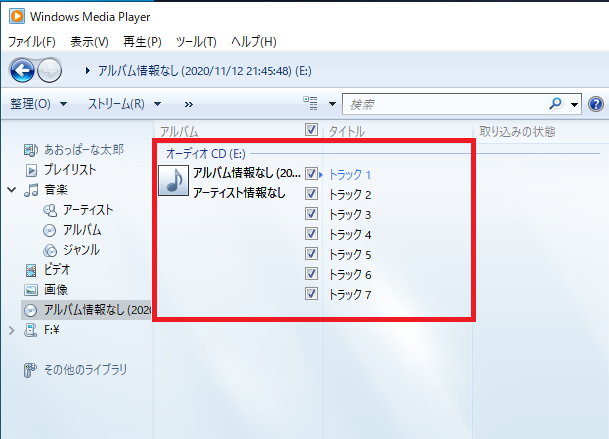609x439 pixels.
Task: Click the magnifier search icon
Action: pos(555,104)
